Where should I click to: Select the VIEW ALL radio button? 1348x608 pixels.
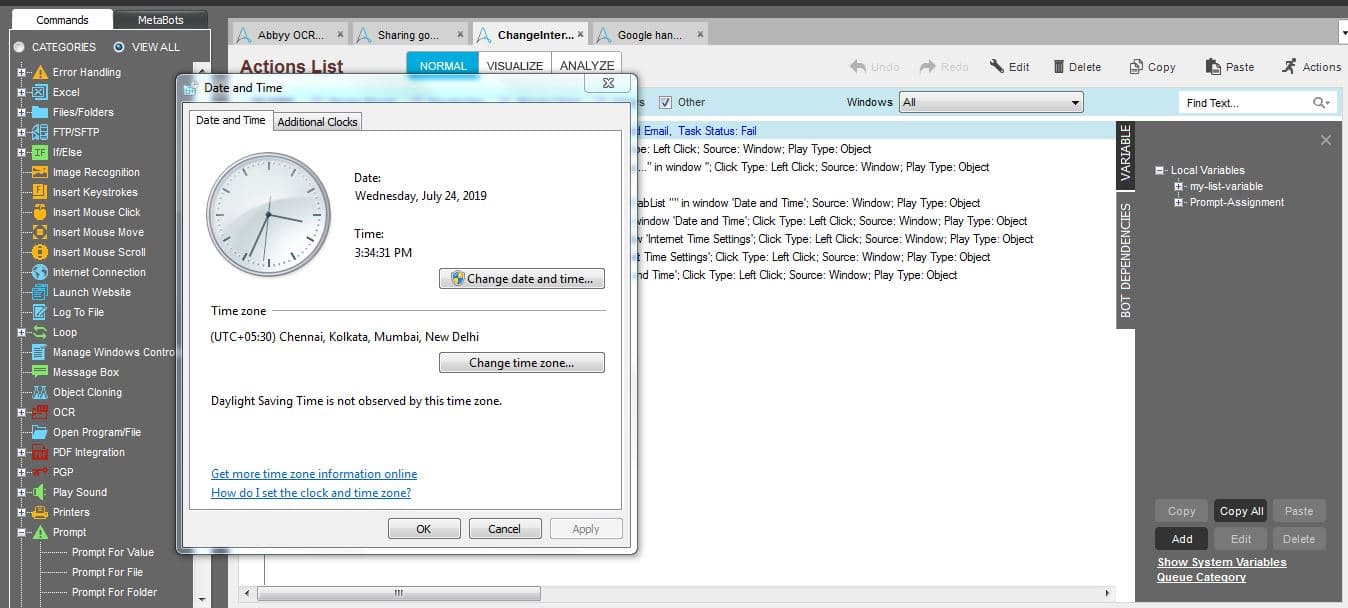coord(119,47)
